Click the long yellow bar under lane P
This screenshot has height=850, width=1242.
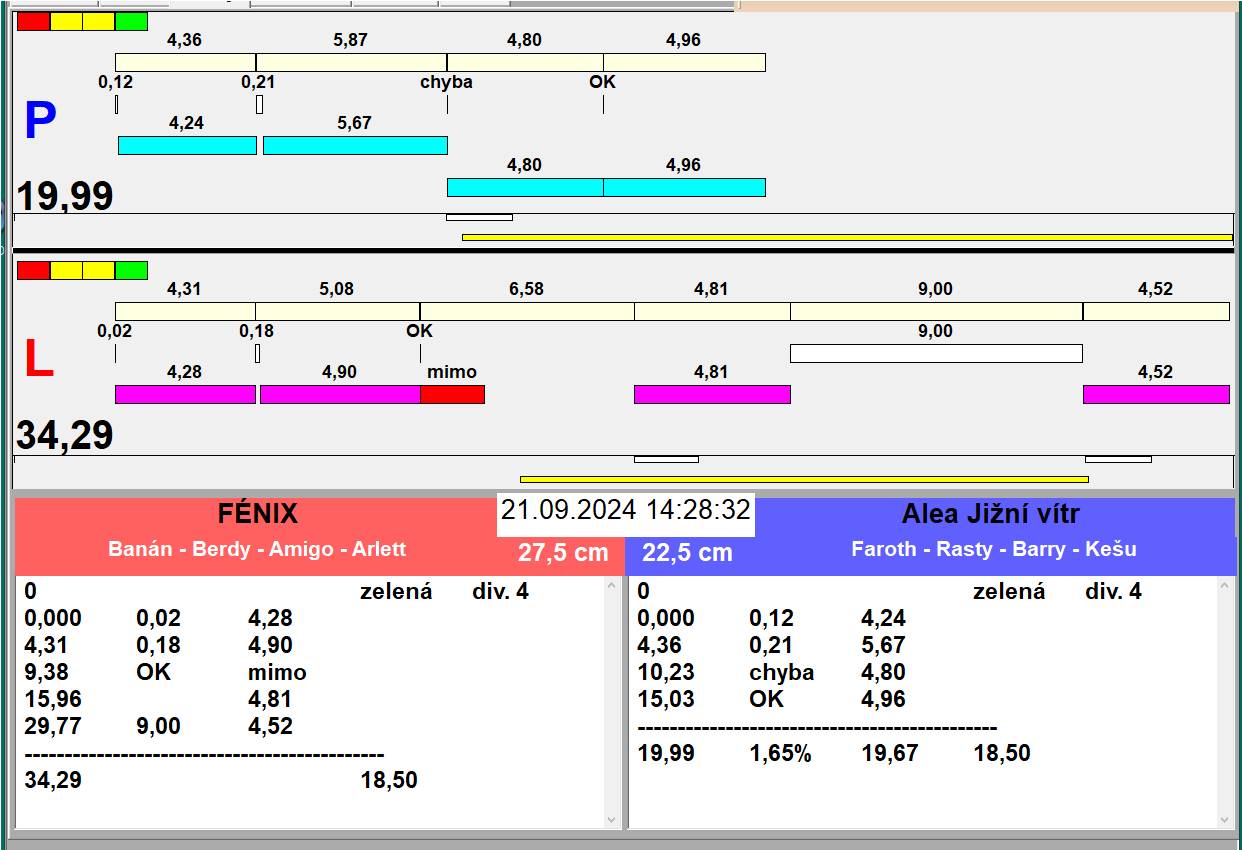(846, 237)
